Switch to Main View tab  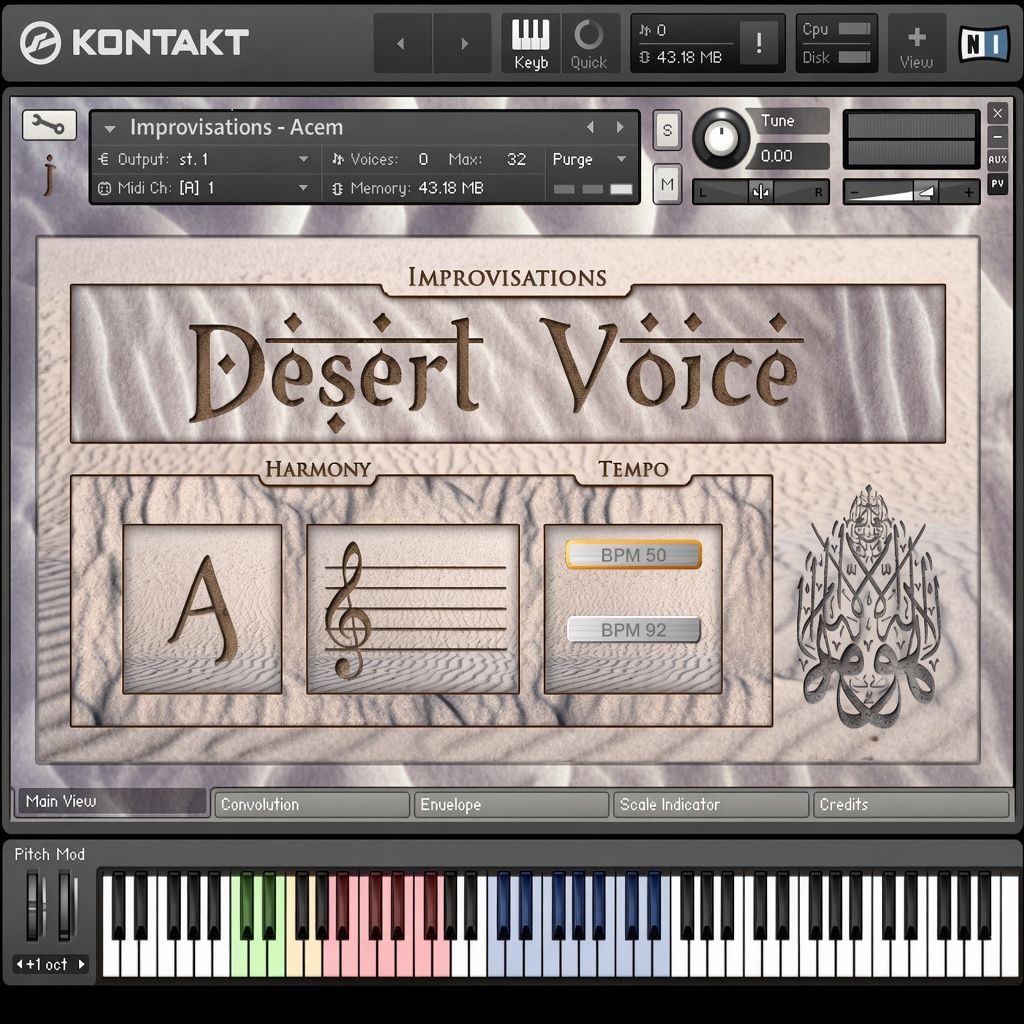click(111, 801)
